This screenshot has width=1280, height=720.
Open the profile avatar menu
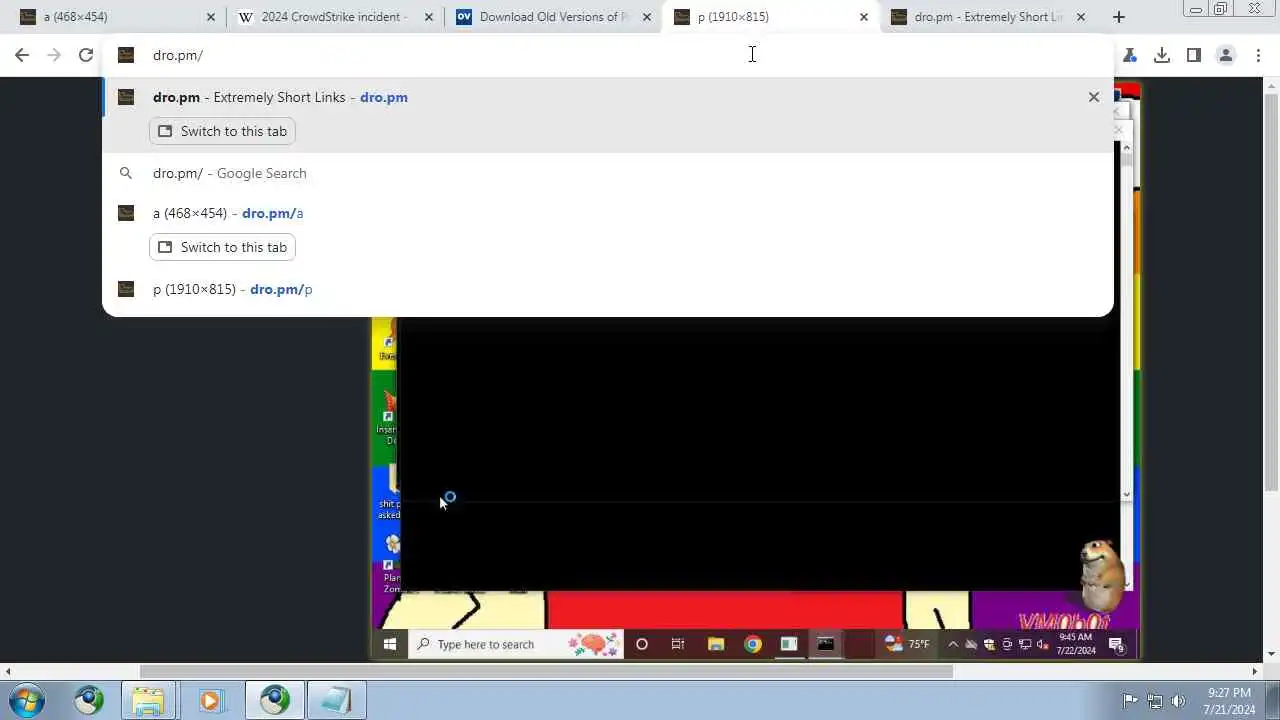[1226, 56]
